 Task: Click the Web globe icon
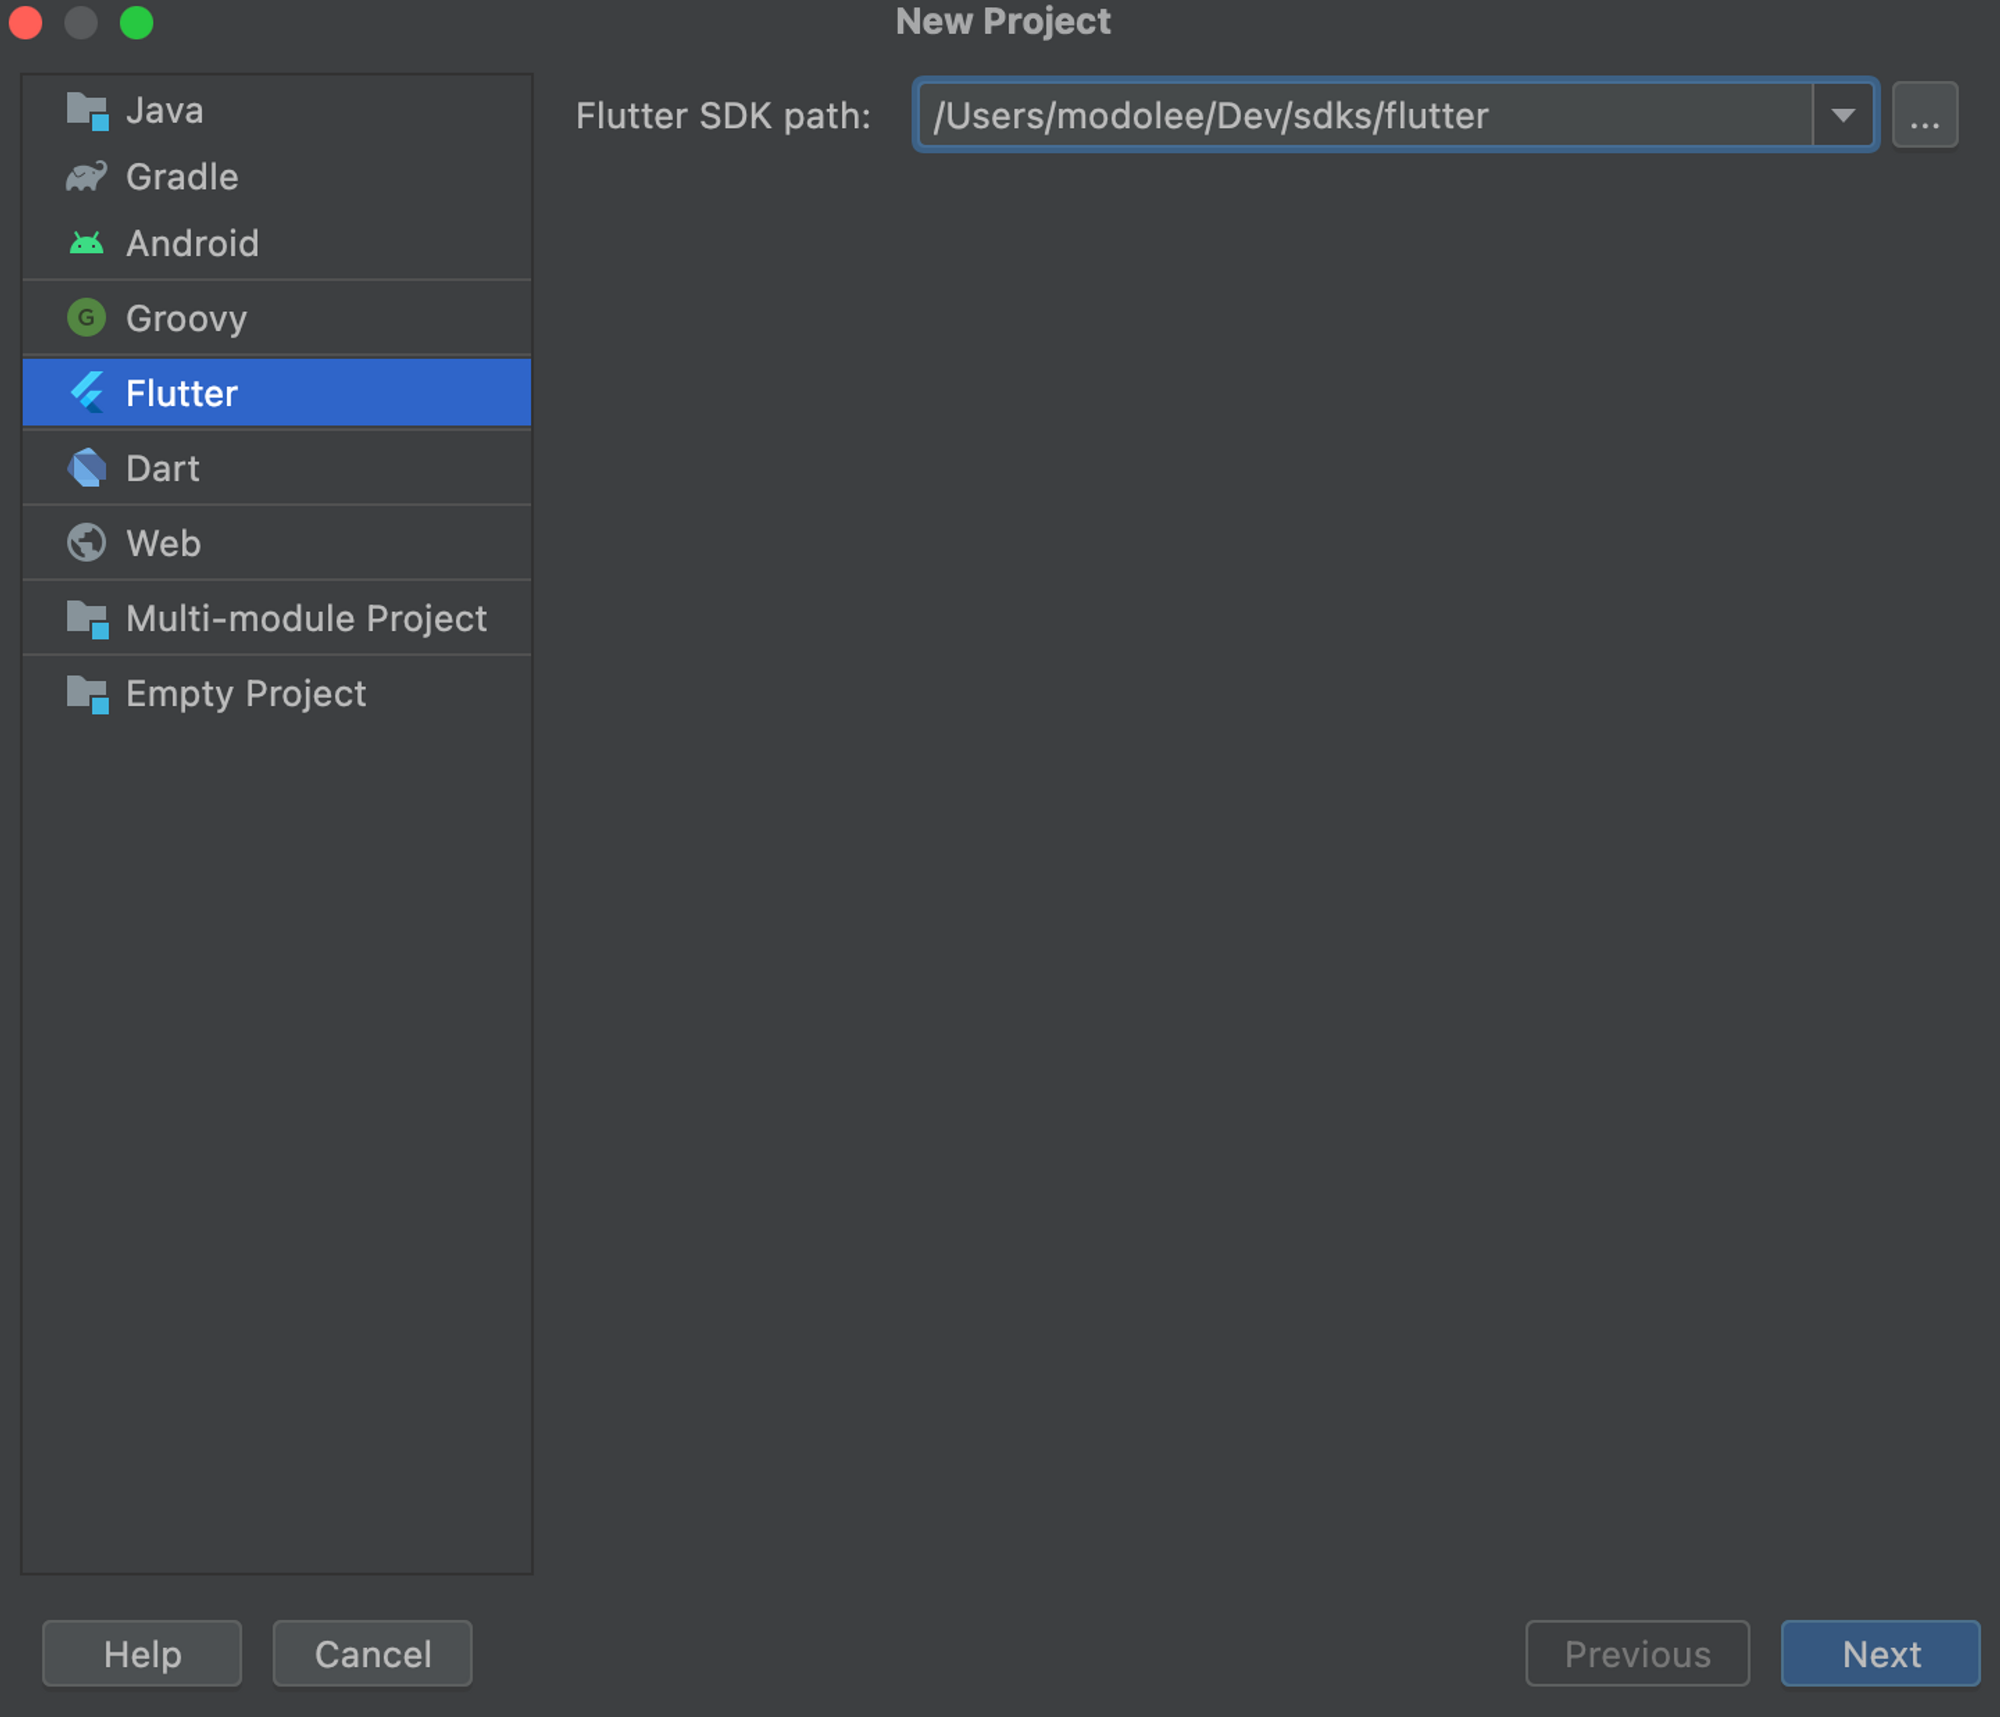[x=87, y=543]
